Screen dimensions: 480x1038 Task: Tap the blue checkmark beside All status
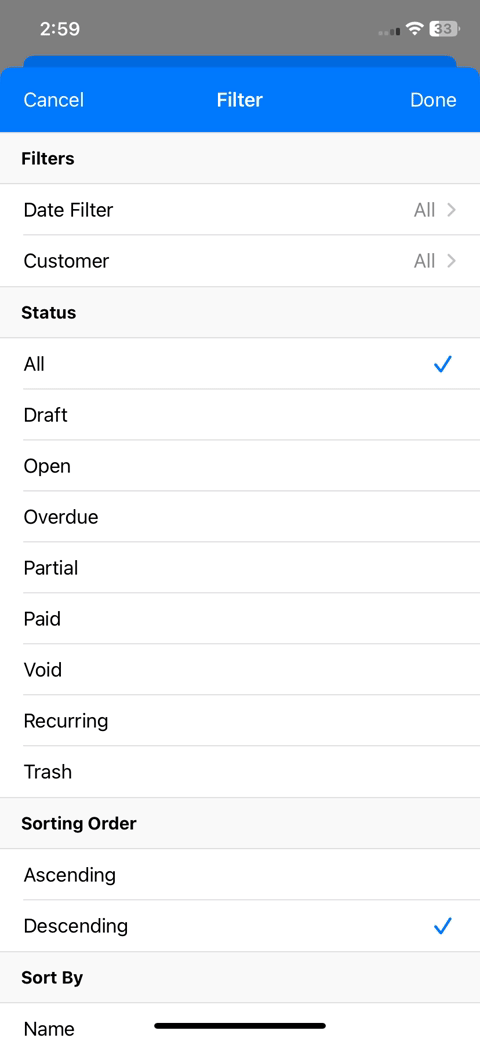[x=442, y=363]
